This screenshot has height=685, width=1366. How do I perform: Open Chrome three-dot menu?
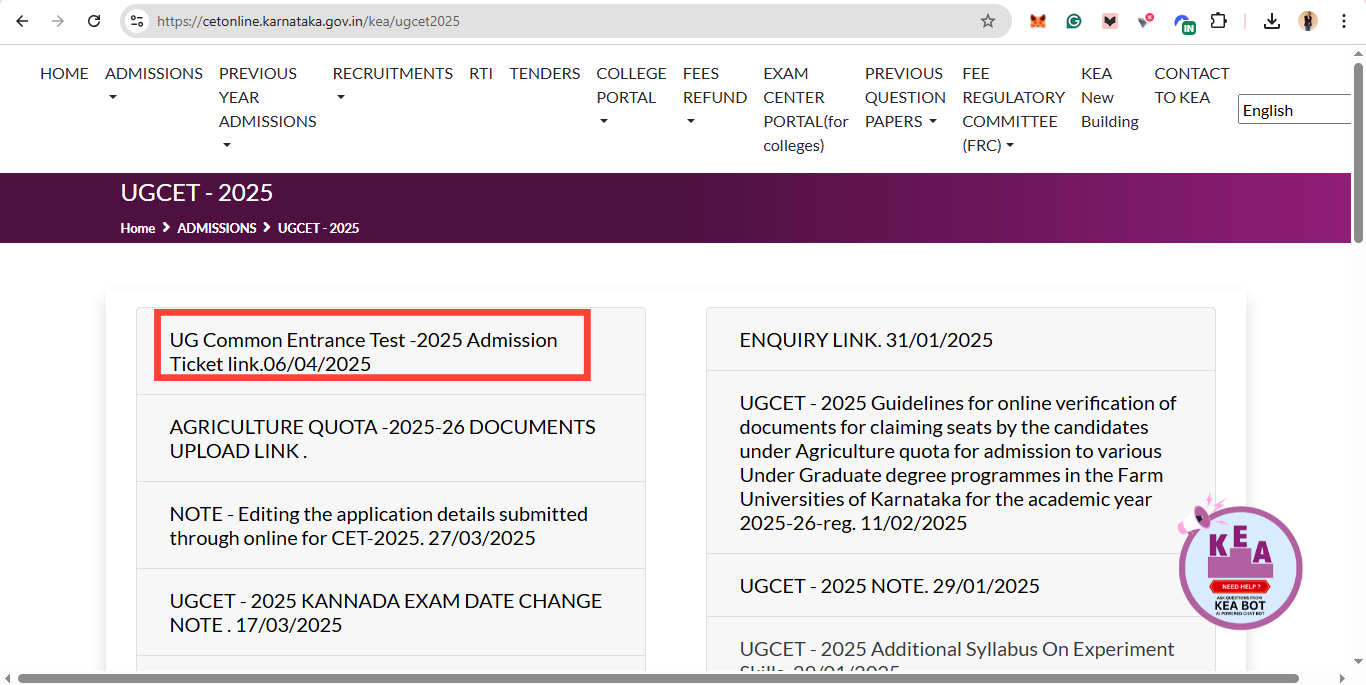1344,21
